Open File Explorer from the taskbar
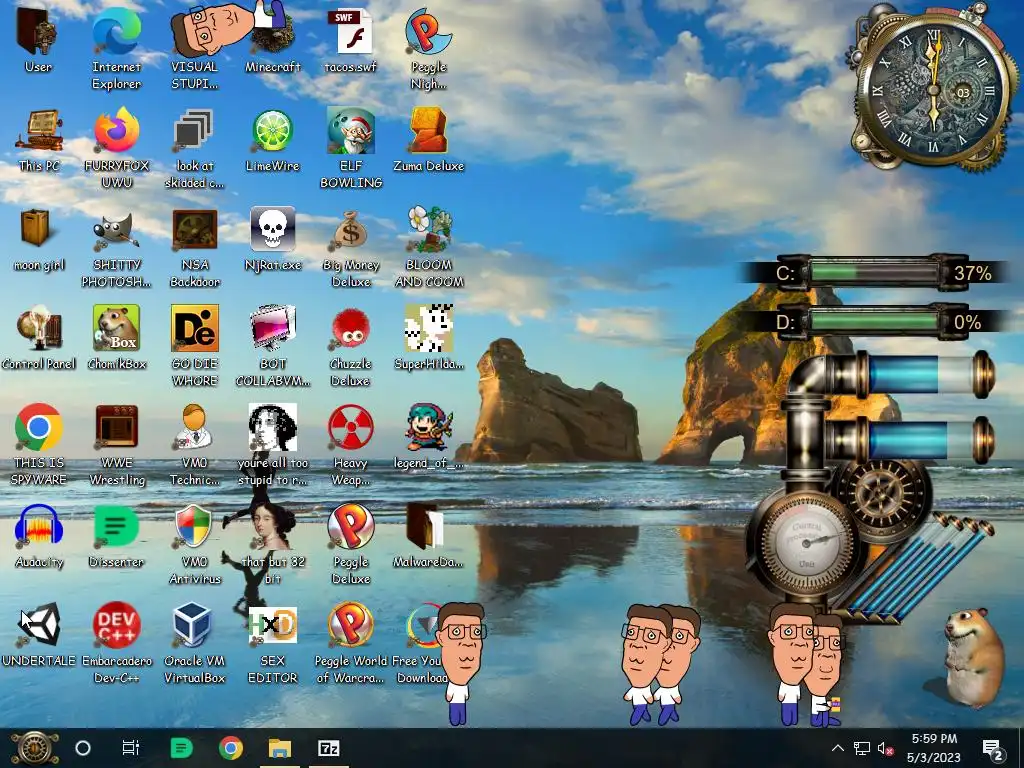 pos(280,748)
